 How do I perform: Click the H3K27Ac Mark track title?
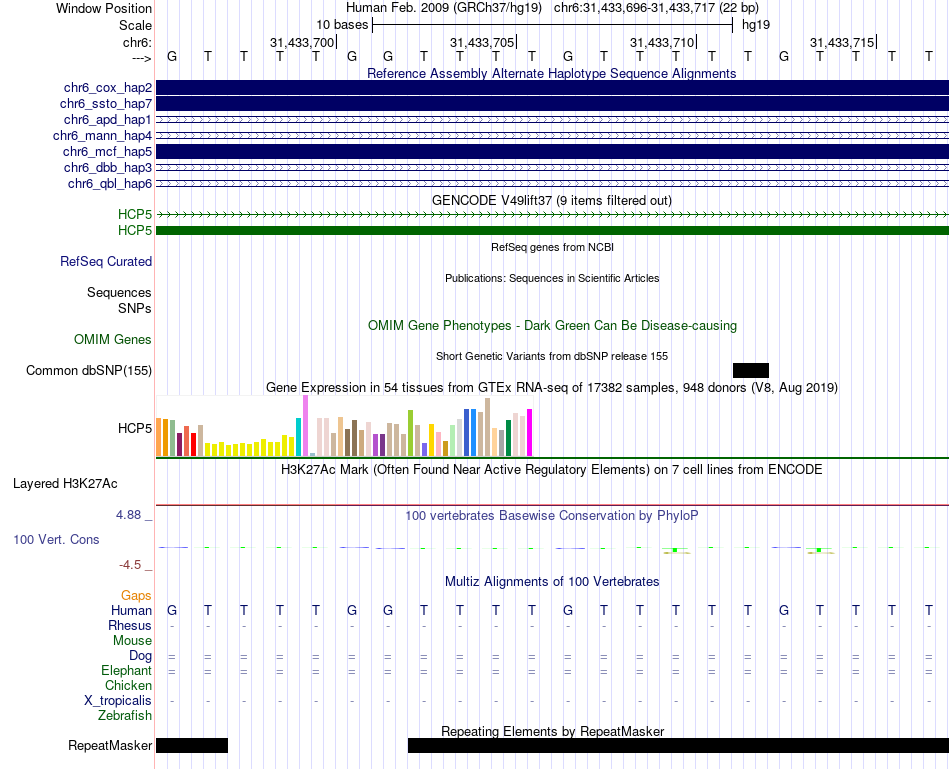tap(552, 470)
